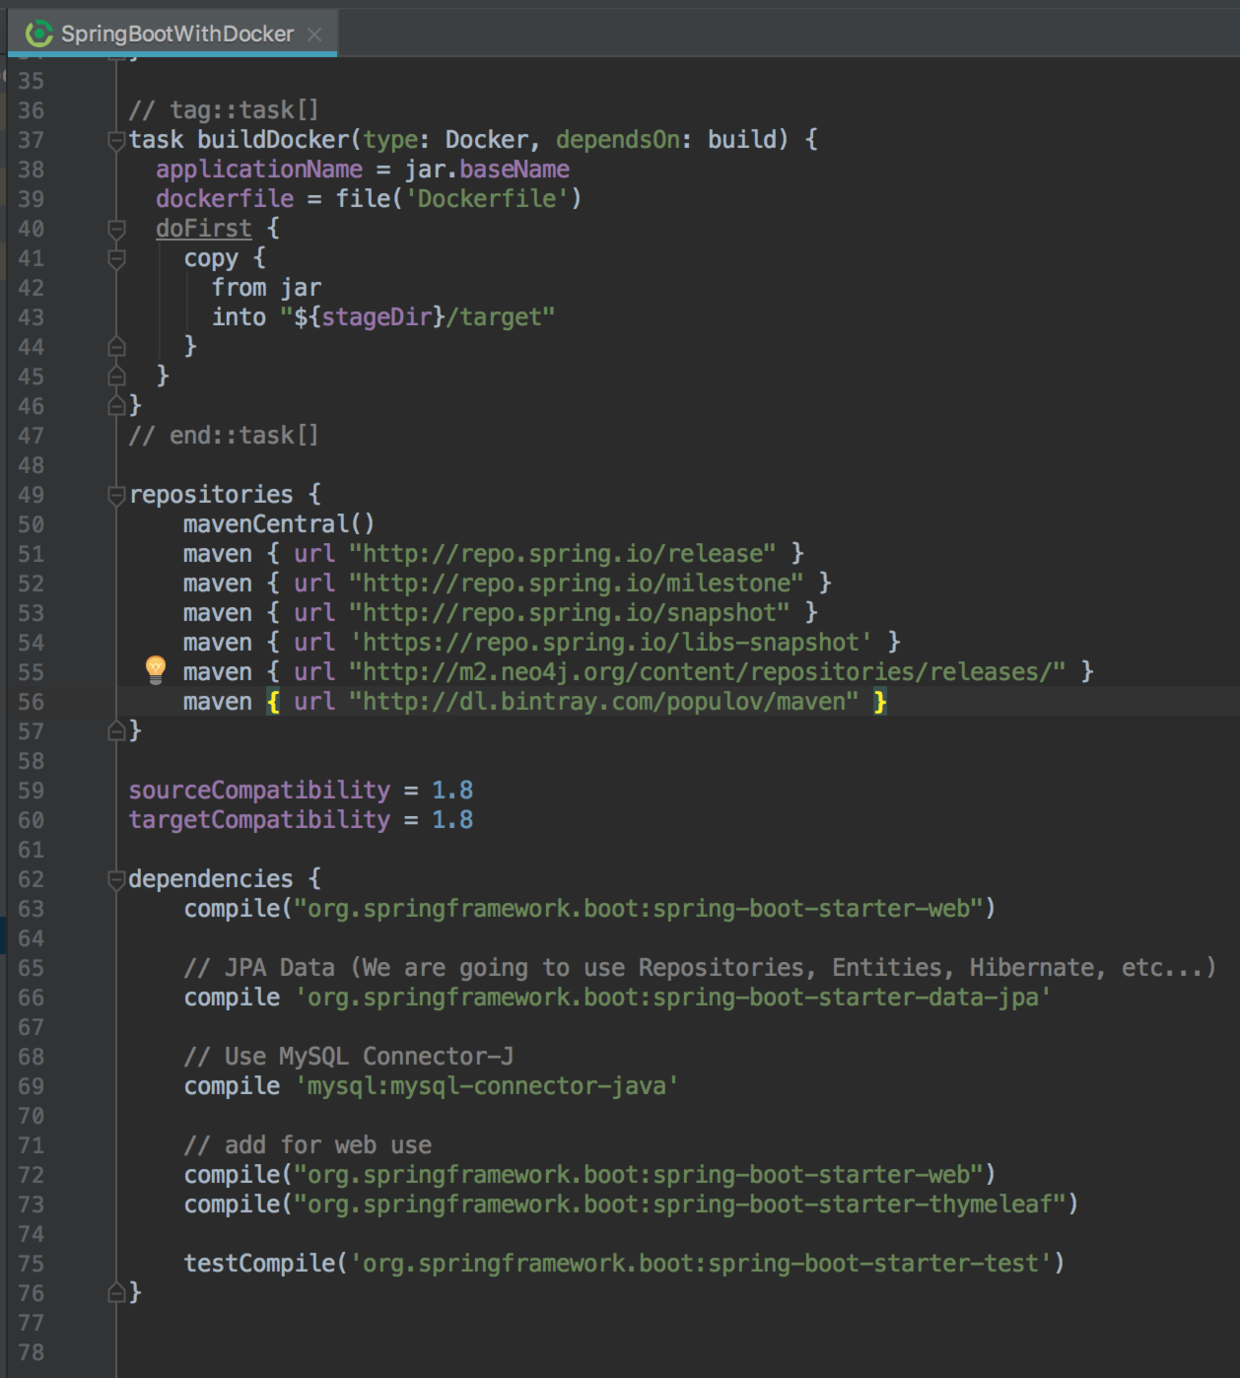Click the spring-boot-starter-thymeleaf dependency string

click(679, 1203)
